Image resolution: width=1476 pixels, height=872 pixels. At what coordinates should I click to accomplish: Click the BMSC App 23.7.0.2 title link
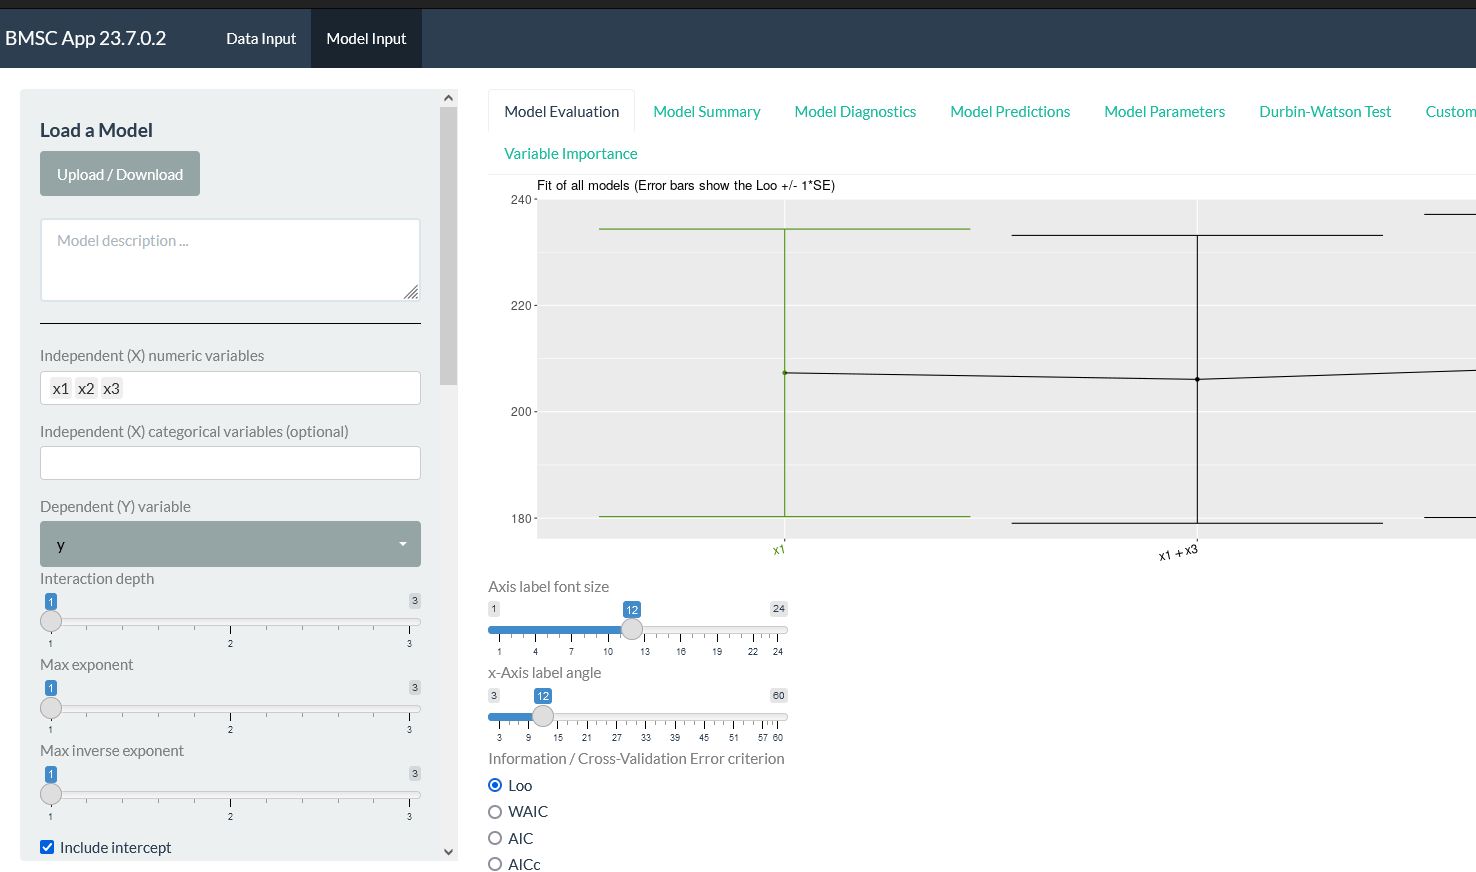click(86, 39)
